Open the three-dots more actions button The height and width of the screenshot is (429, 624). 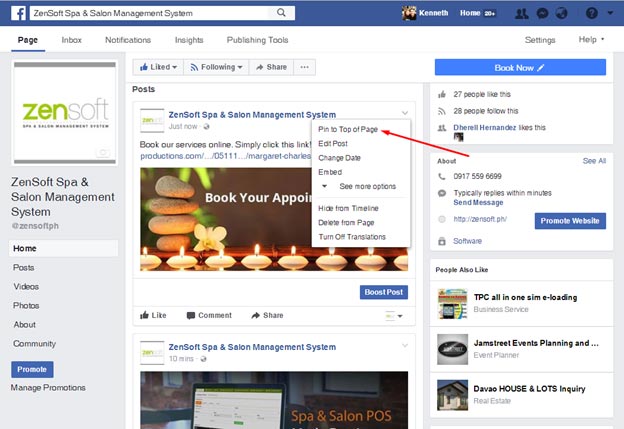(x=304, y=67)
